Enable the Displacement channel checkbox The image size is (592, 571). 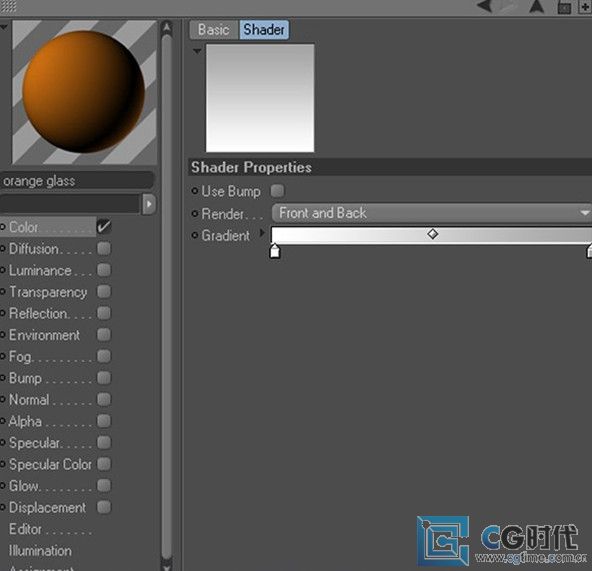coord(104,507)
